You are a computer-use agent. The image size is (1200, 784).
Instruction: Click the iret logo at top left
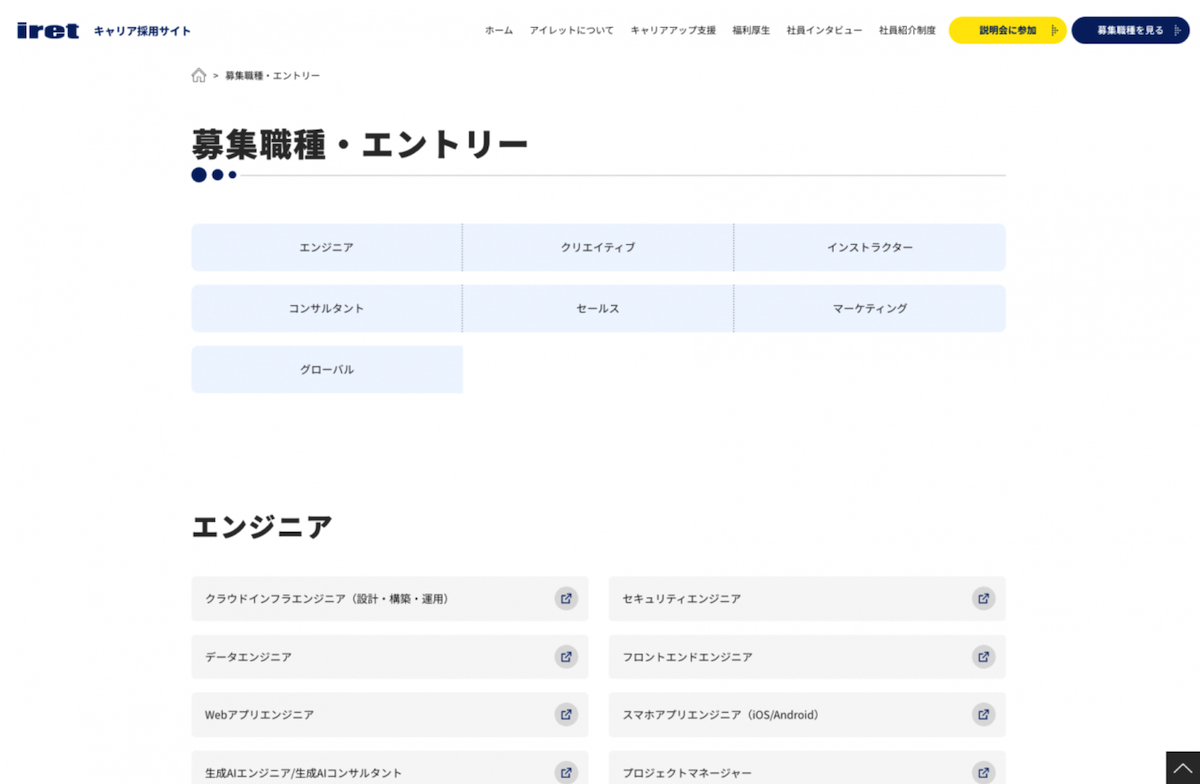(x=47, y=29)
